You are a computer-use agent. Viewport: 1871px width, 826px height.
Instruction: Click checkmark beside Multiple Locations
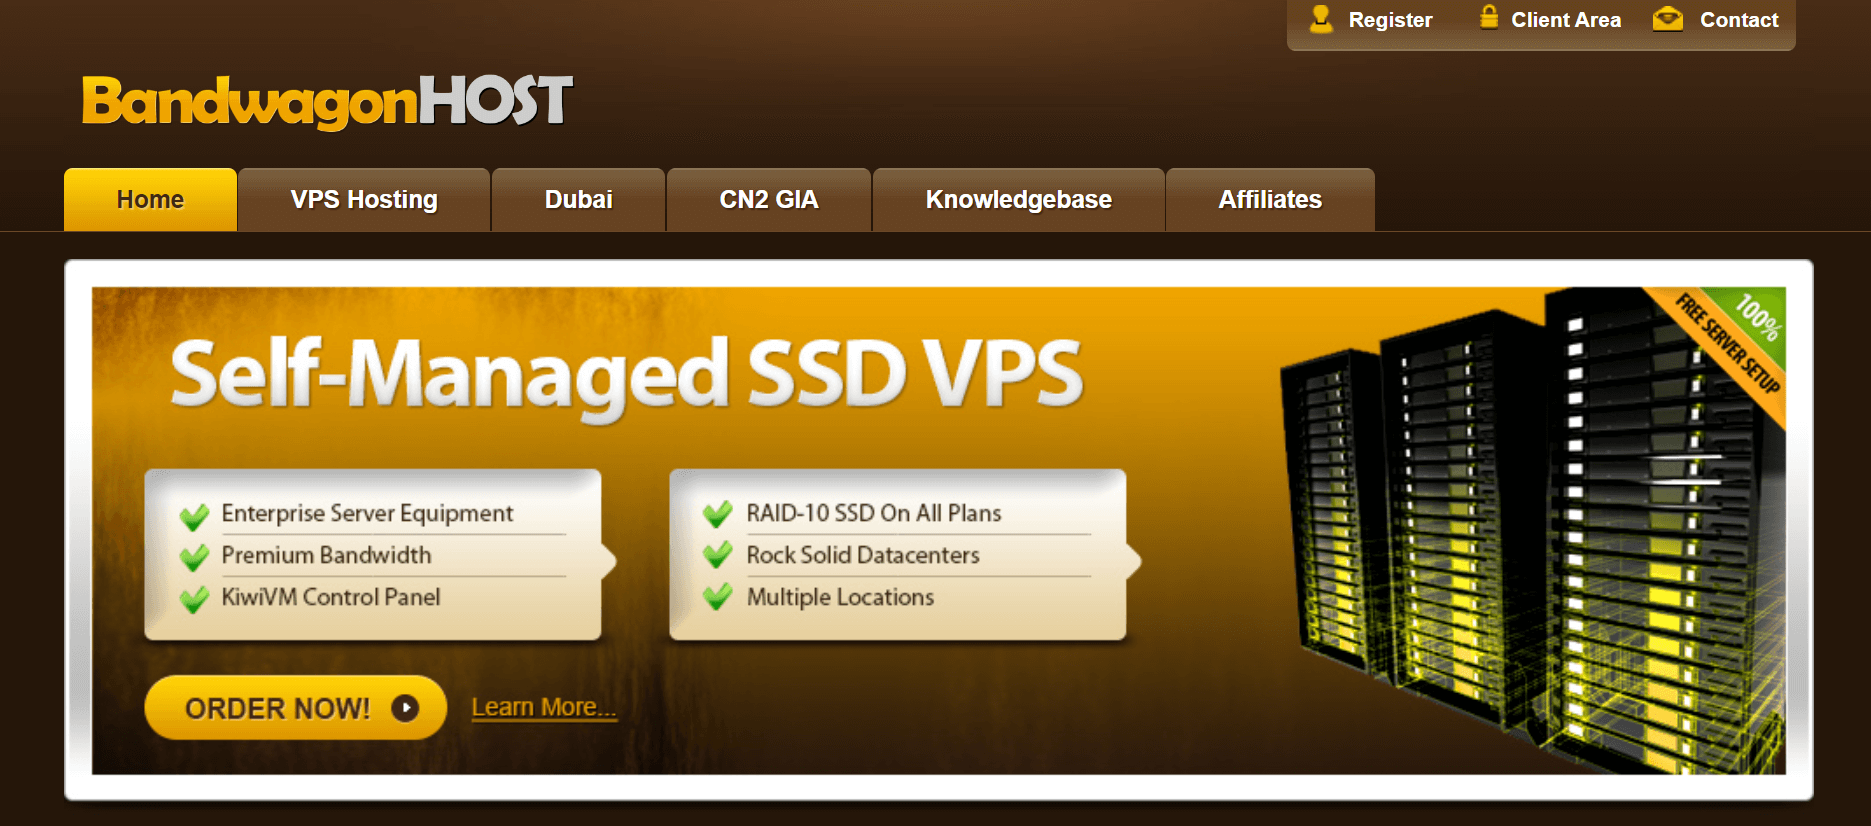[718, 597]
